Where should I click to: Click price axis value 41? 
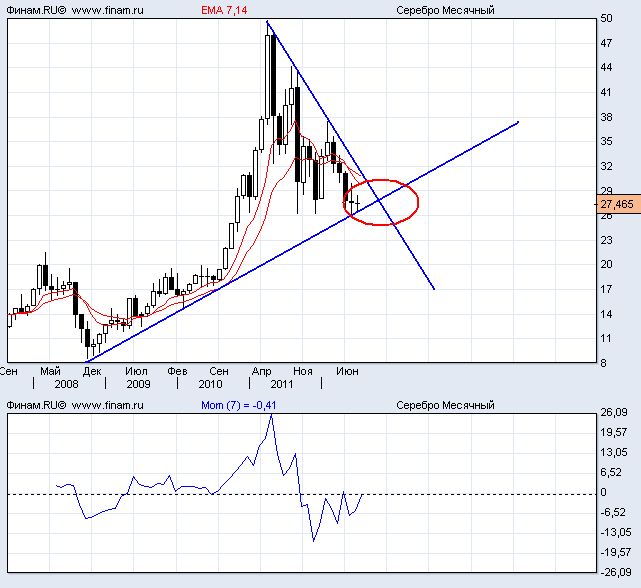[x=606, y=92]
